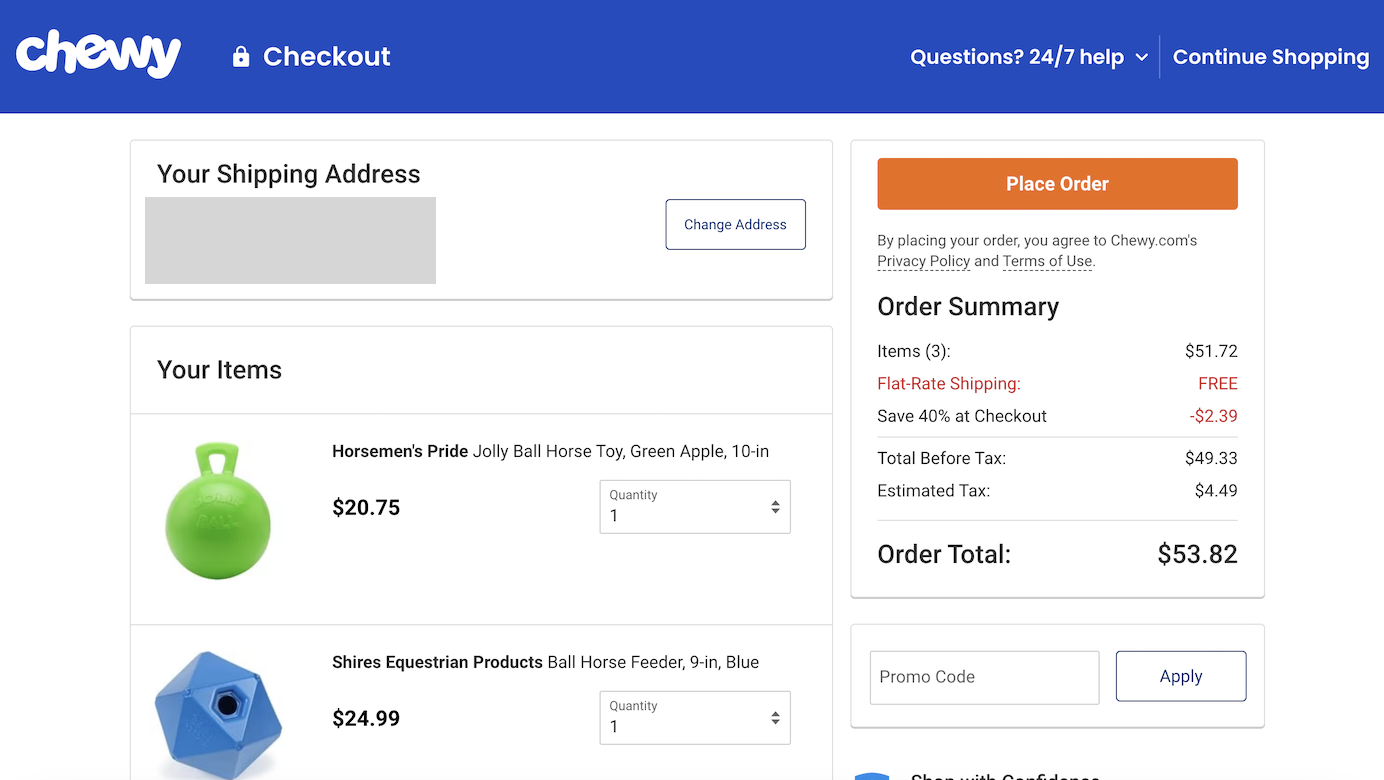Increase Jolly Ball quantity with the stepper
1384x780 pixels.
(775, 501)
